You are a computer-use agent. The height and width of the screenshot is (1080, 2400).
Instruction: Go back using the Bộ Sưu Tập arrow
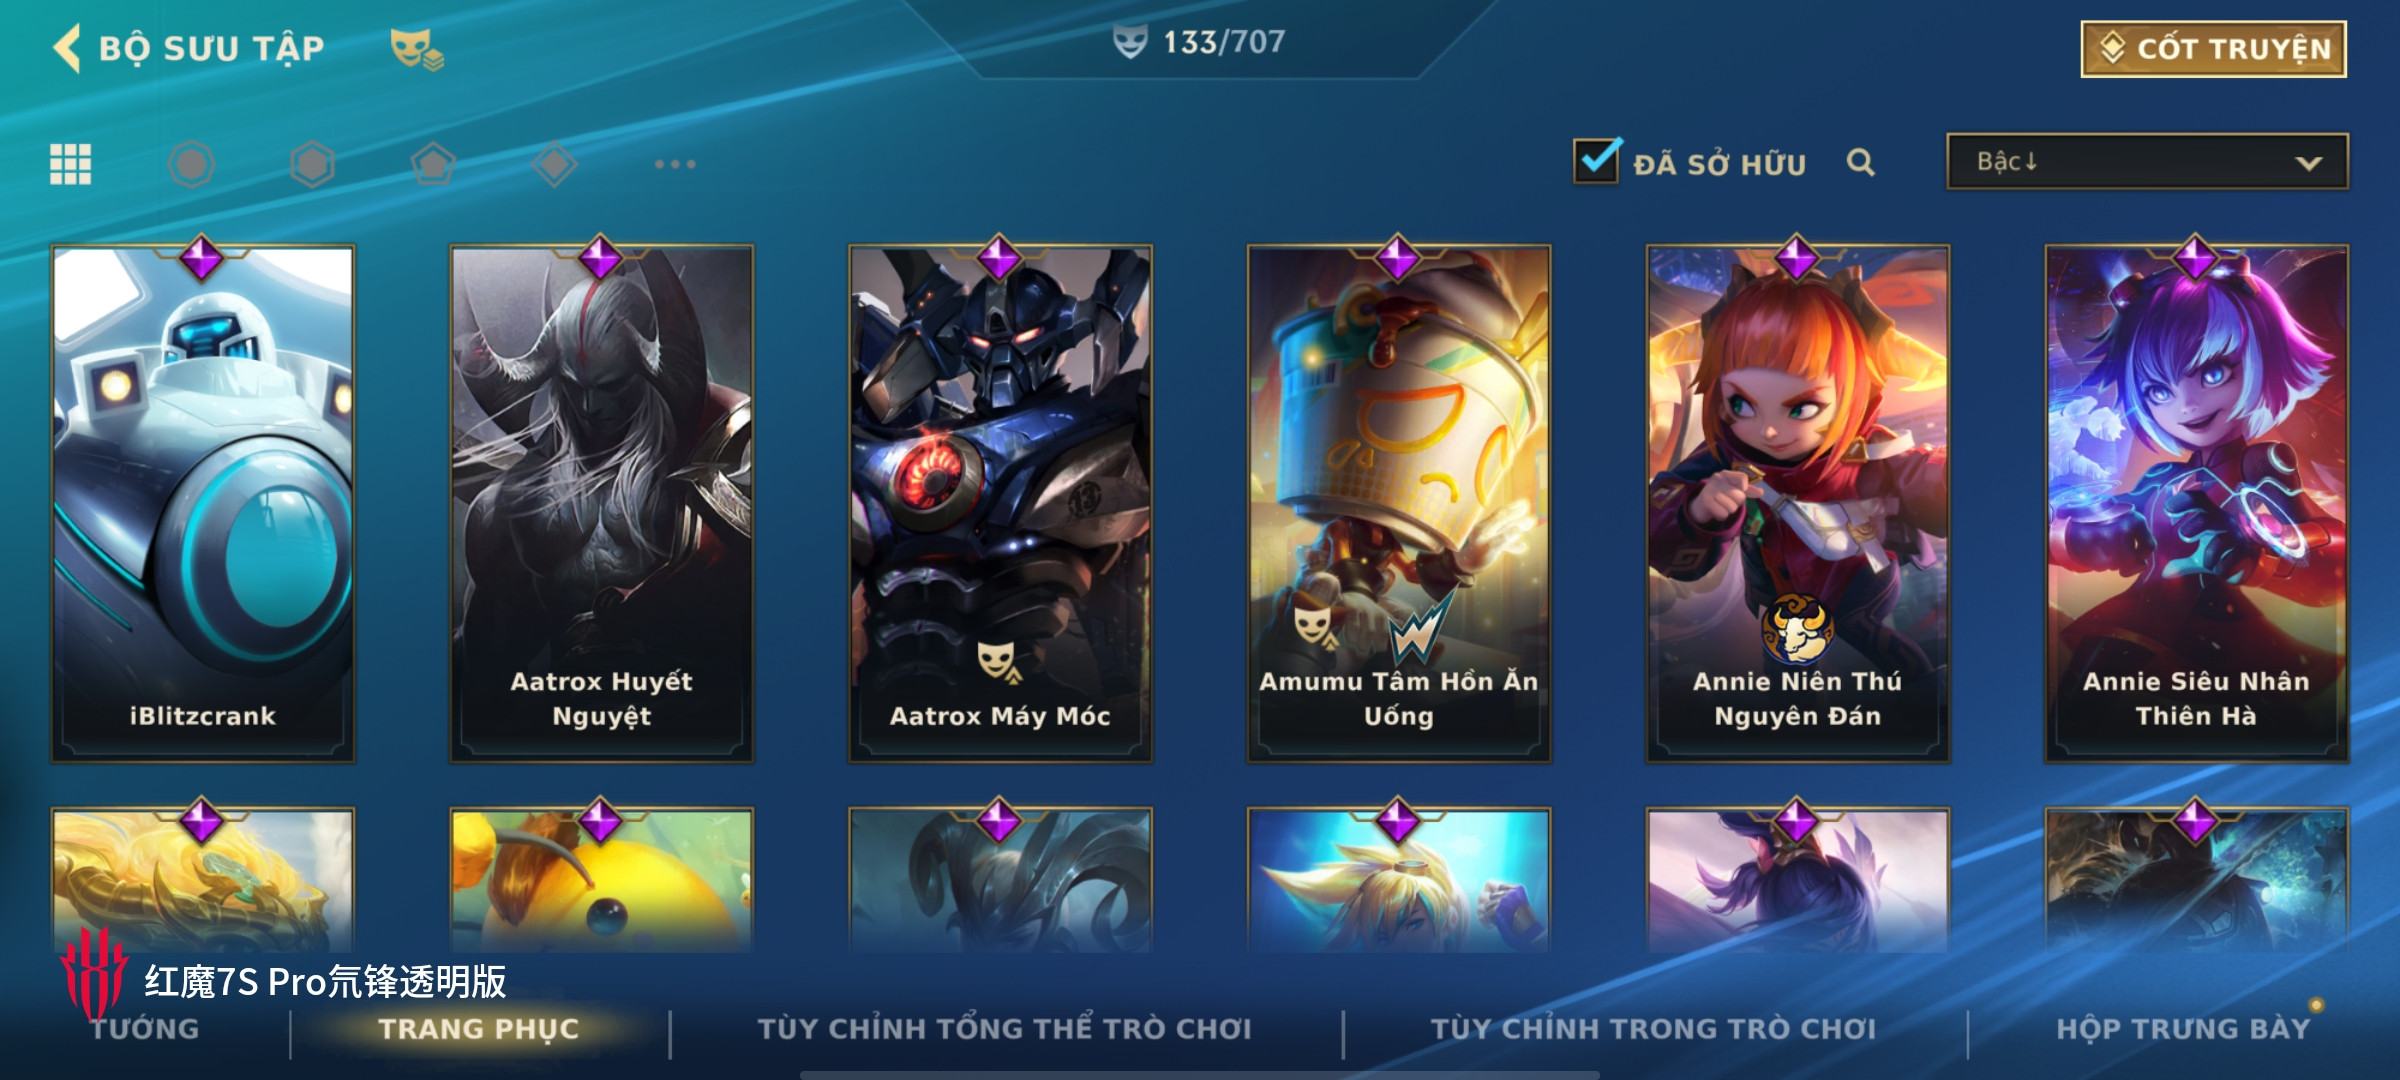tap(66, 48)
